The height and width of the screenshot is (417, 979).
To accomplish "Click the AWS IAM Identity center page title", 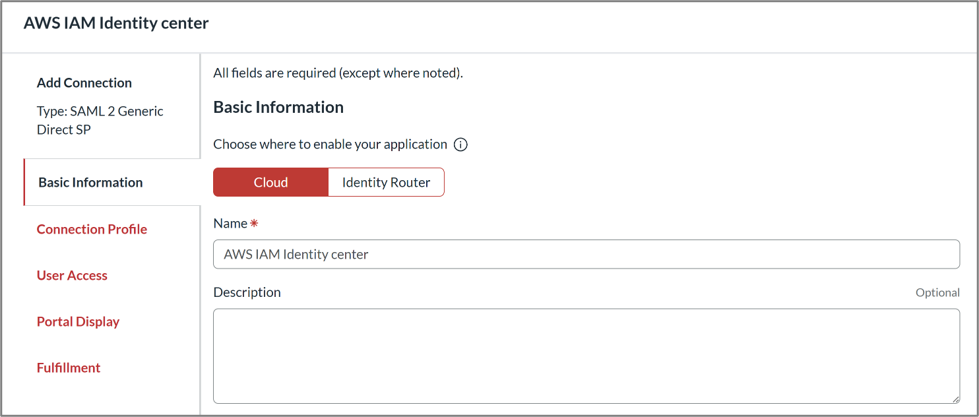I will click(x=116, y=23).
